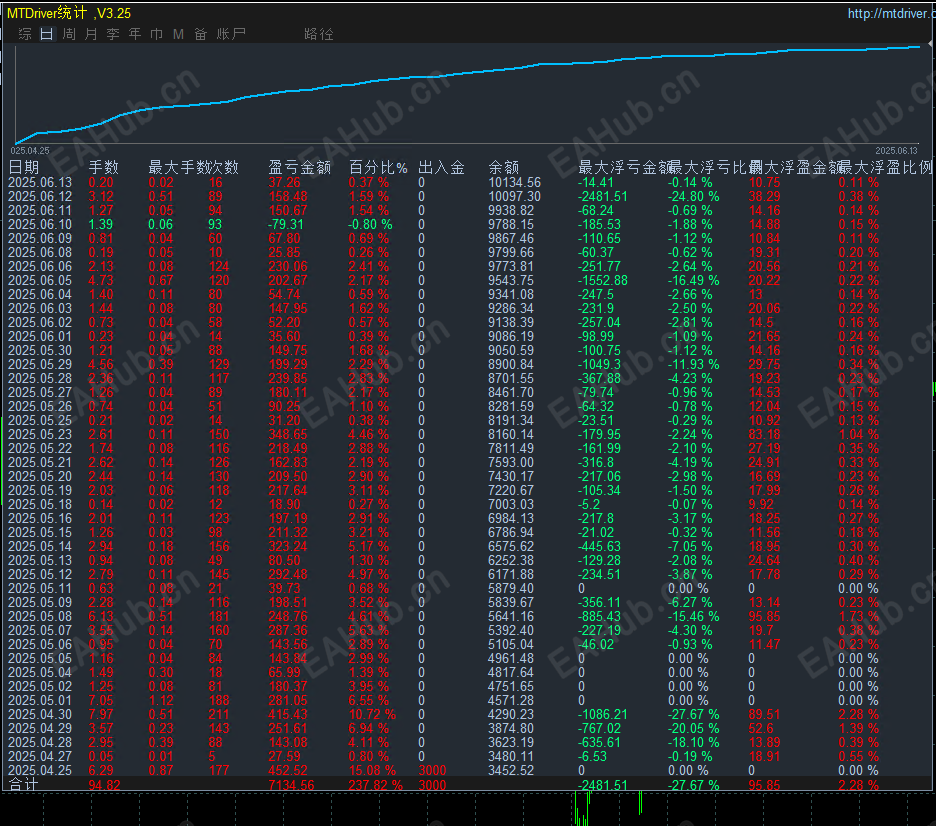This screenshot has height=826, width=936.
Task: Open the 备 tab
Action: click(x=201, y=34)
